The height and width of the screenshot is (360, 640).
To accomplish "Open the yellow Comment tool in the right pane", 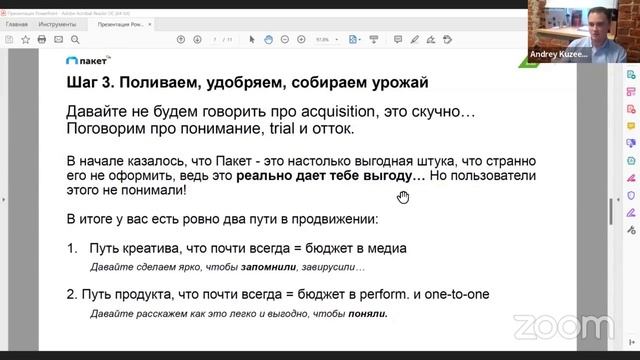I will tap(631, 126).
